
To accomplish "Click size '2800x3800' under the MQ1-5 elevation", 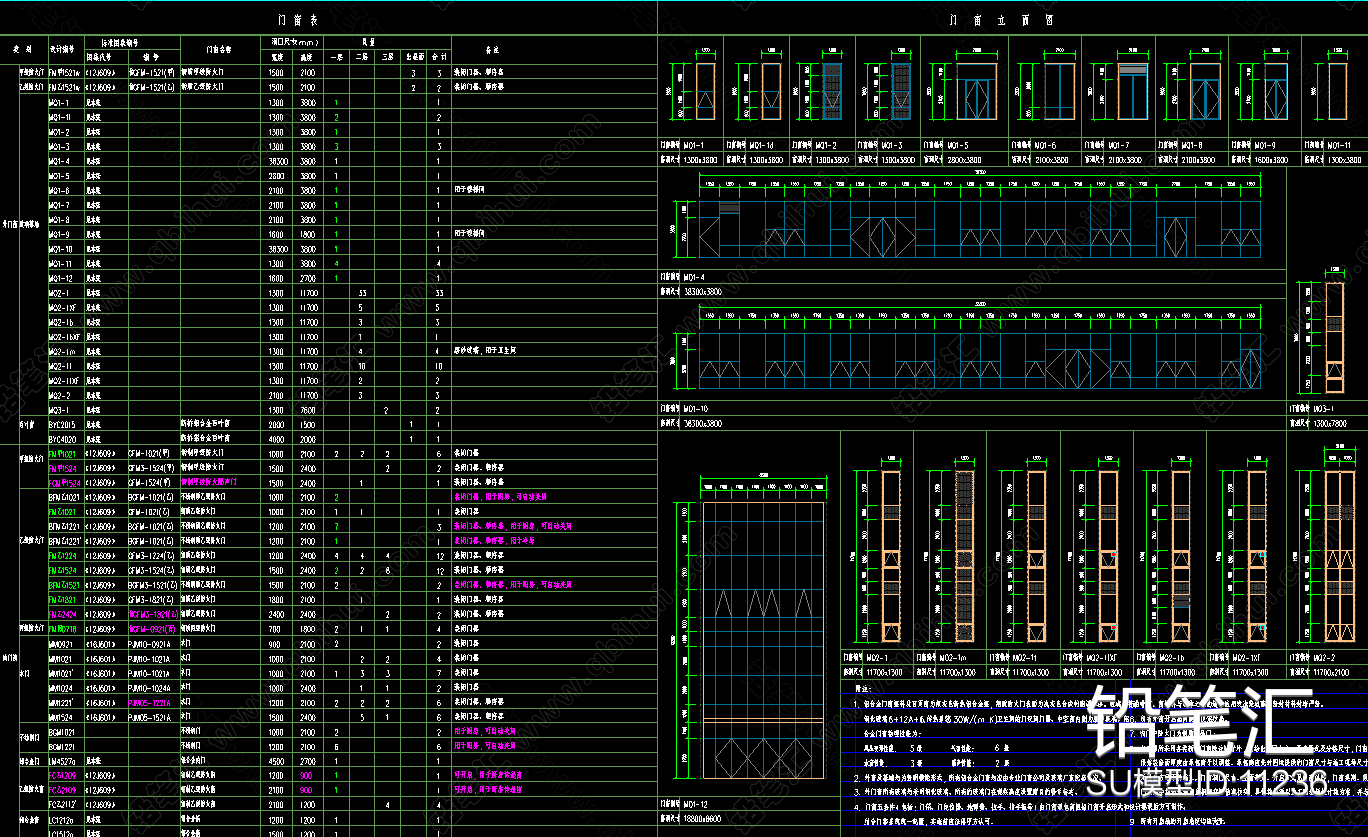I will point(966,159).
